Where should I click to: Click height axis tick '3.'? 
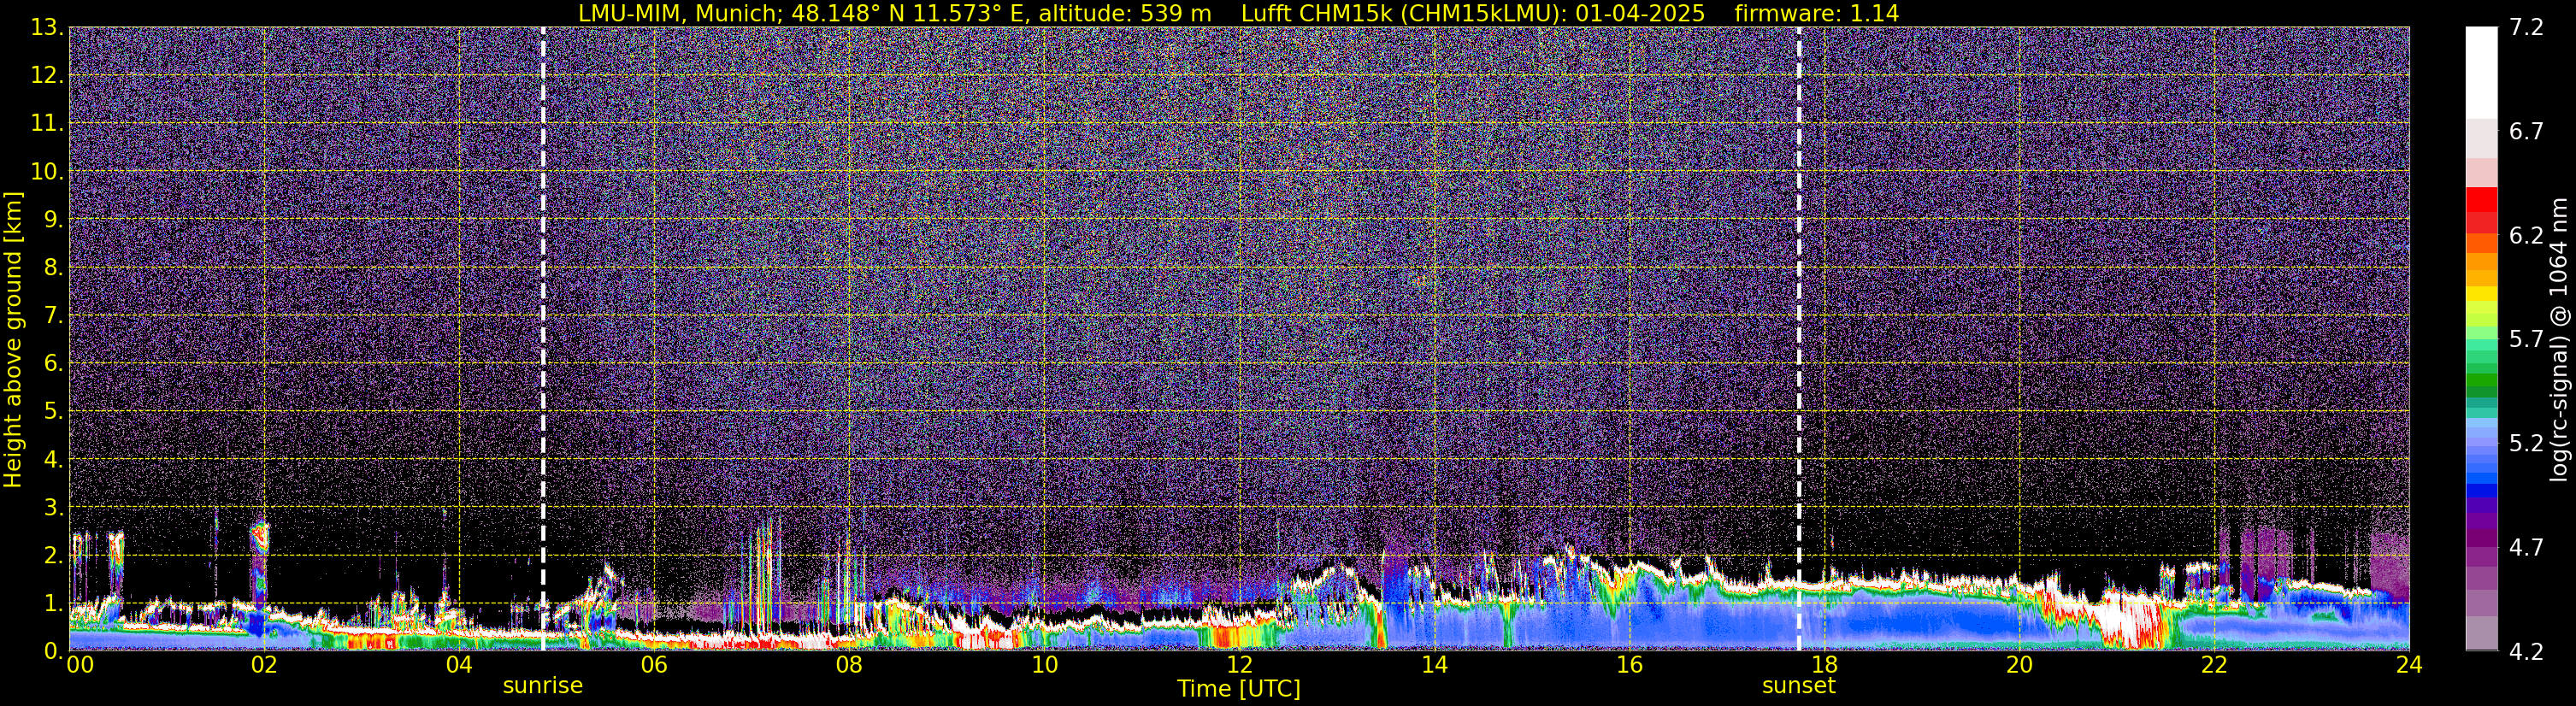point(53,508)
